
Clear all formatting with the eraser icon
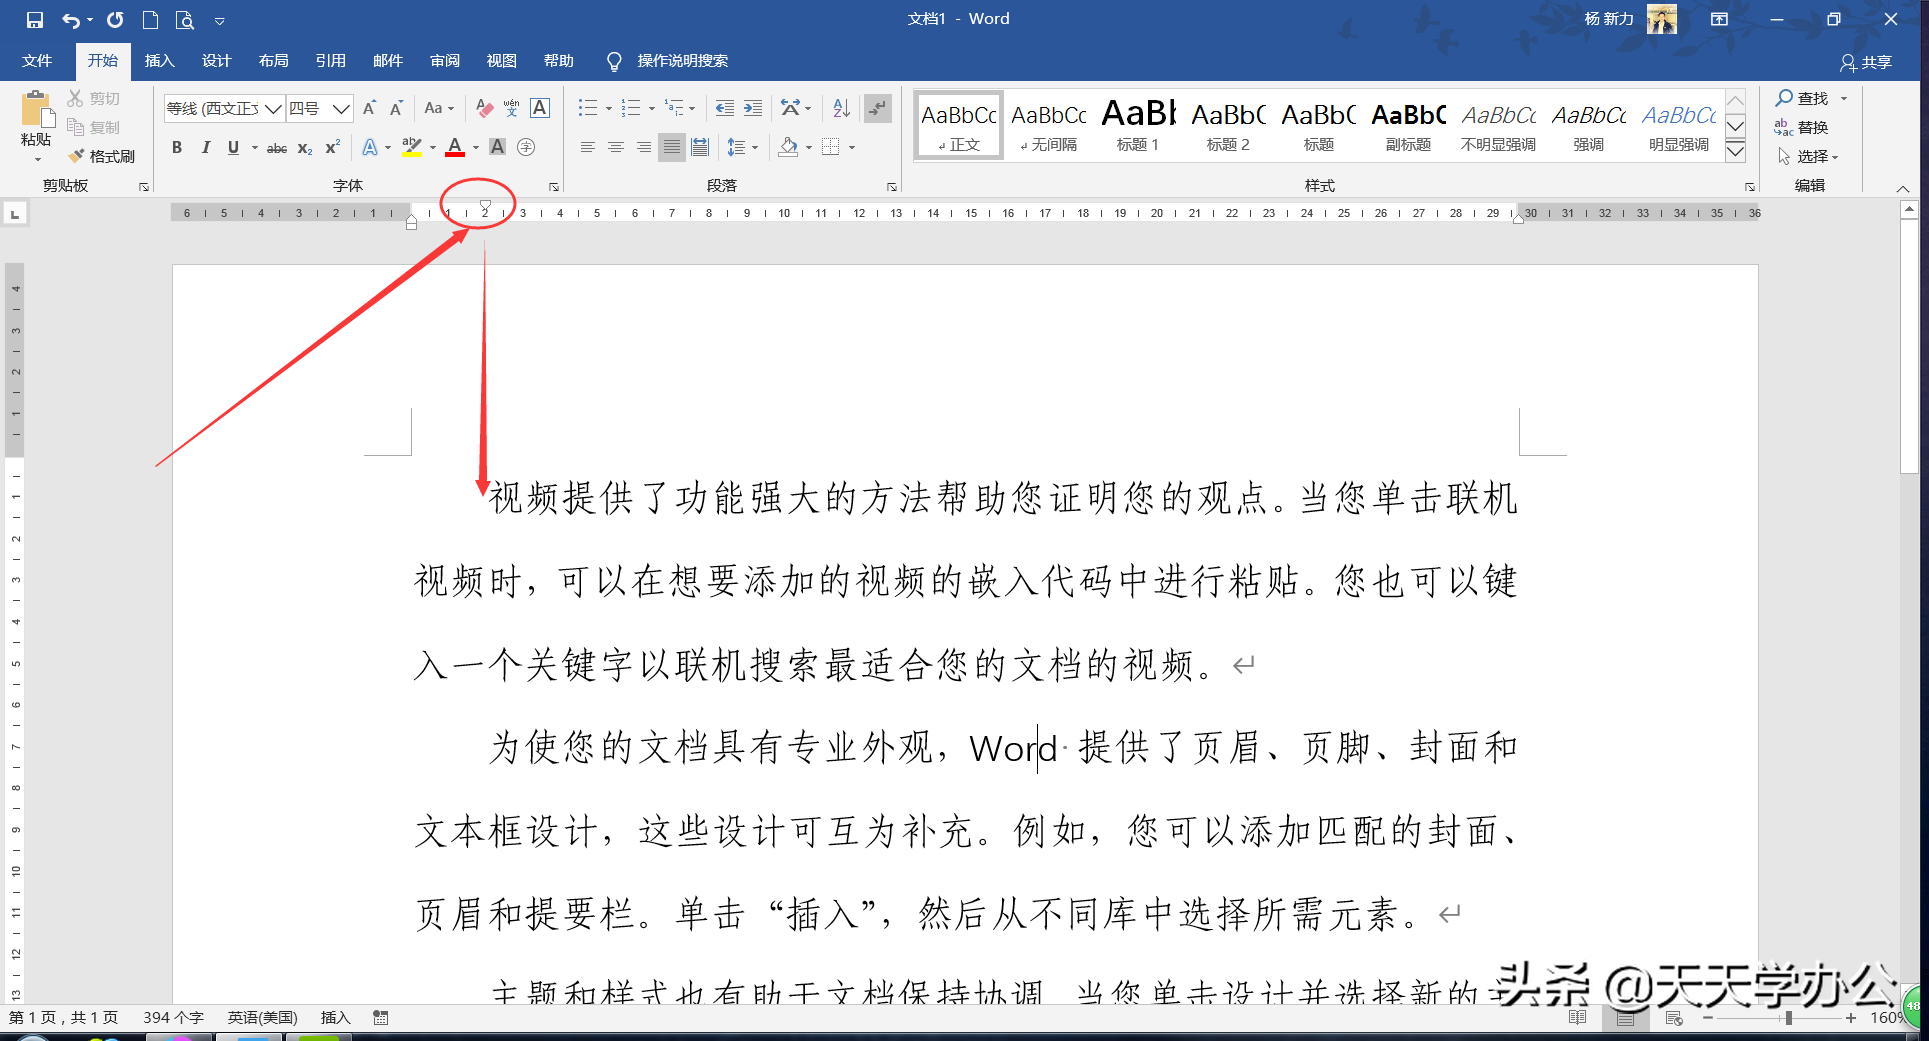coord(484,108)
